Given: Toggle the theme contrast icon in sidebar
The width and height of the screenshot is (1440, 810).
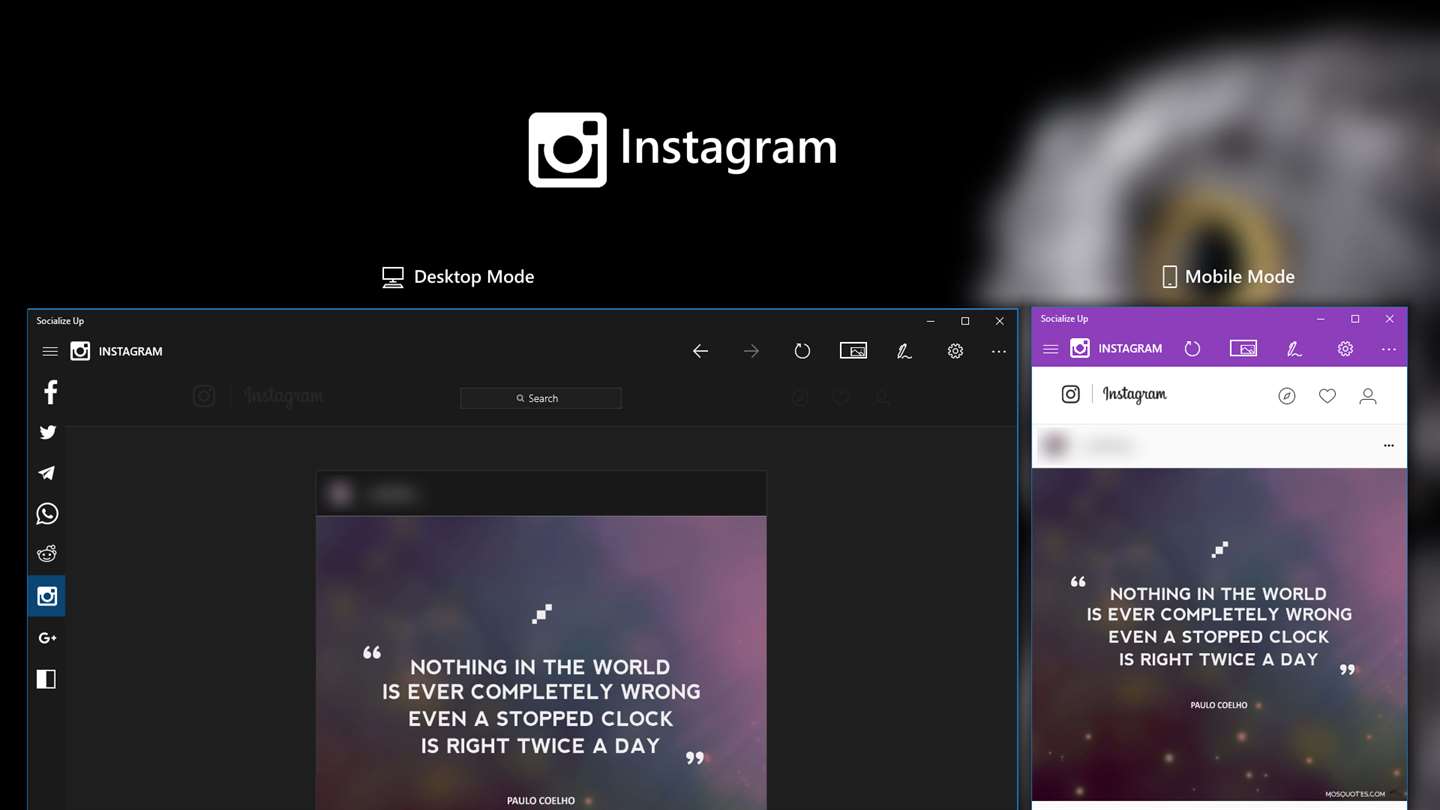Looking at the screenshot, I should point(47,680).
